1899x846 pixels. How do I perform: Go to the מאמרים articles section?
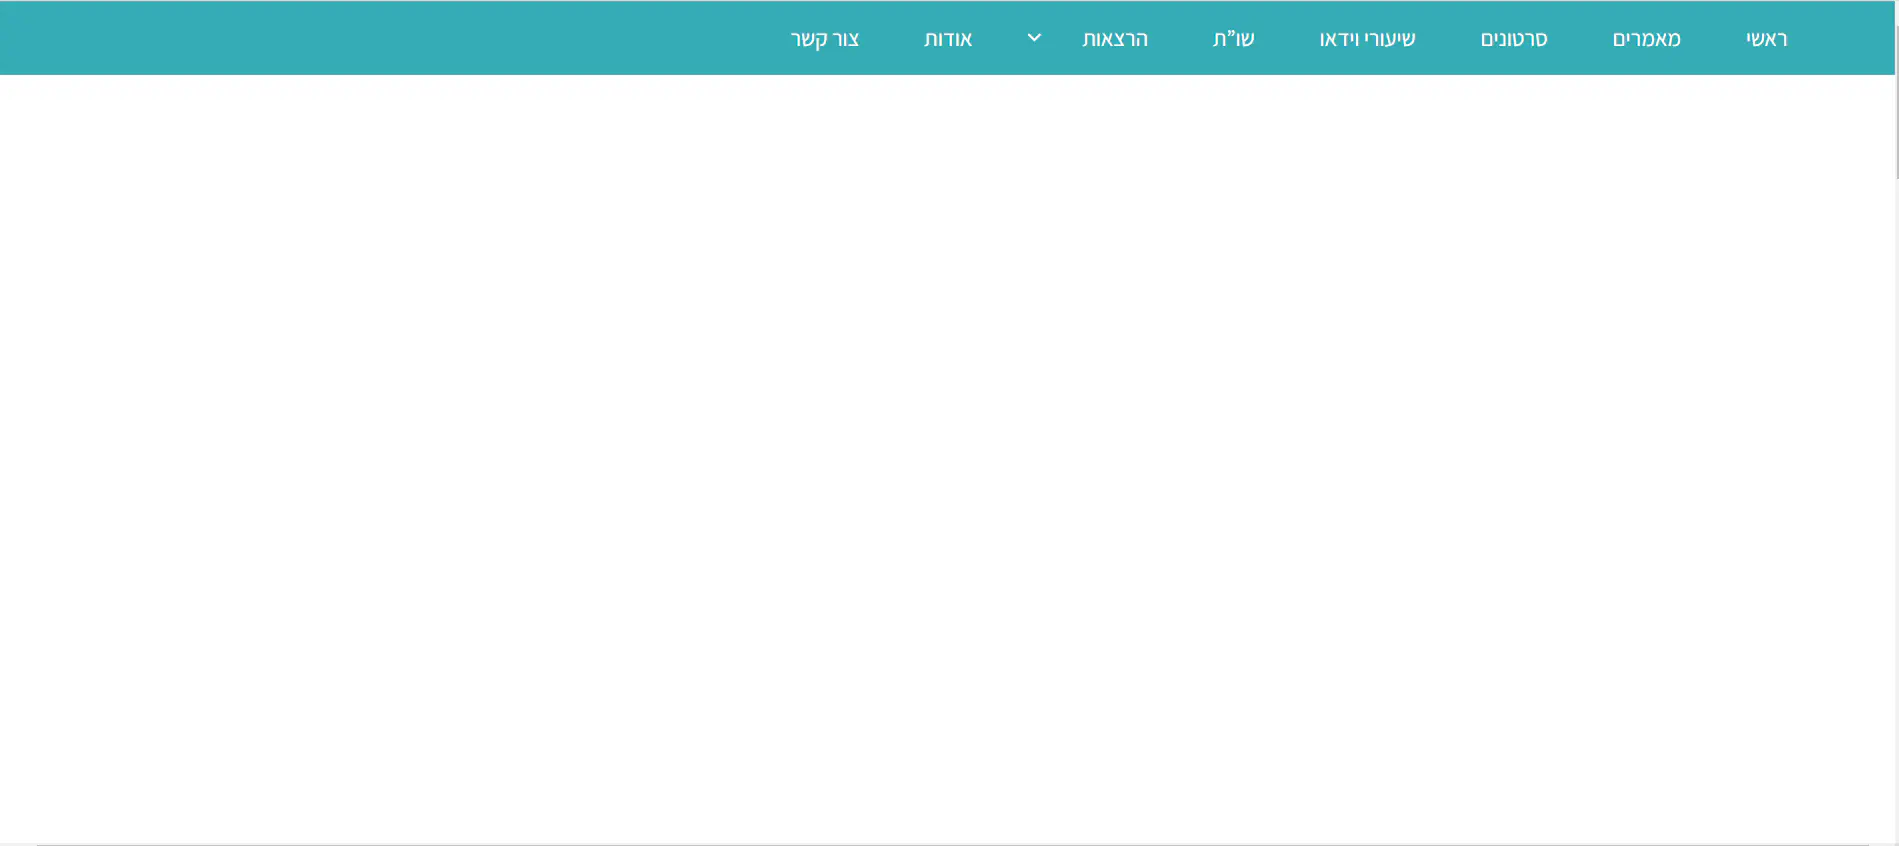(x=1646, y=39)
